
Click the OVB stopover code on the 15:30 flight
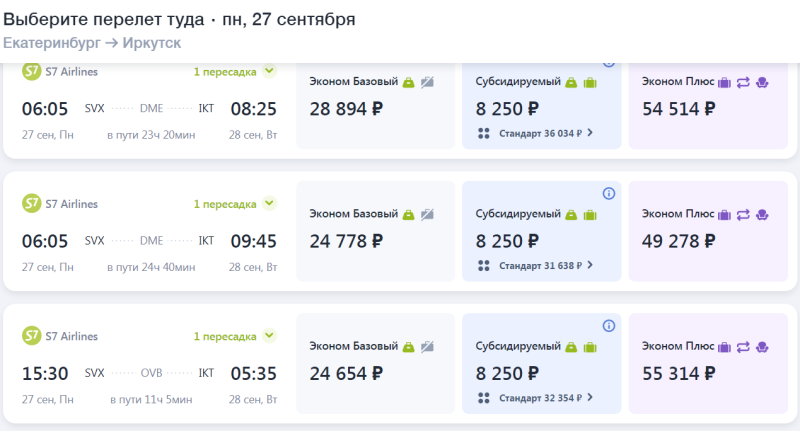pos(151,374)
